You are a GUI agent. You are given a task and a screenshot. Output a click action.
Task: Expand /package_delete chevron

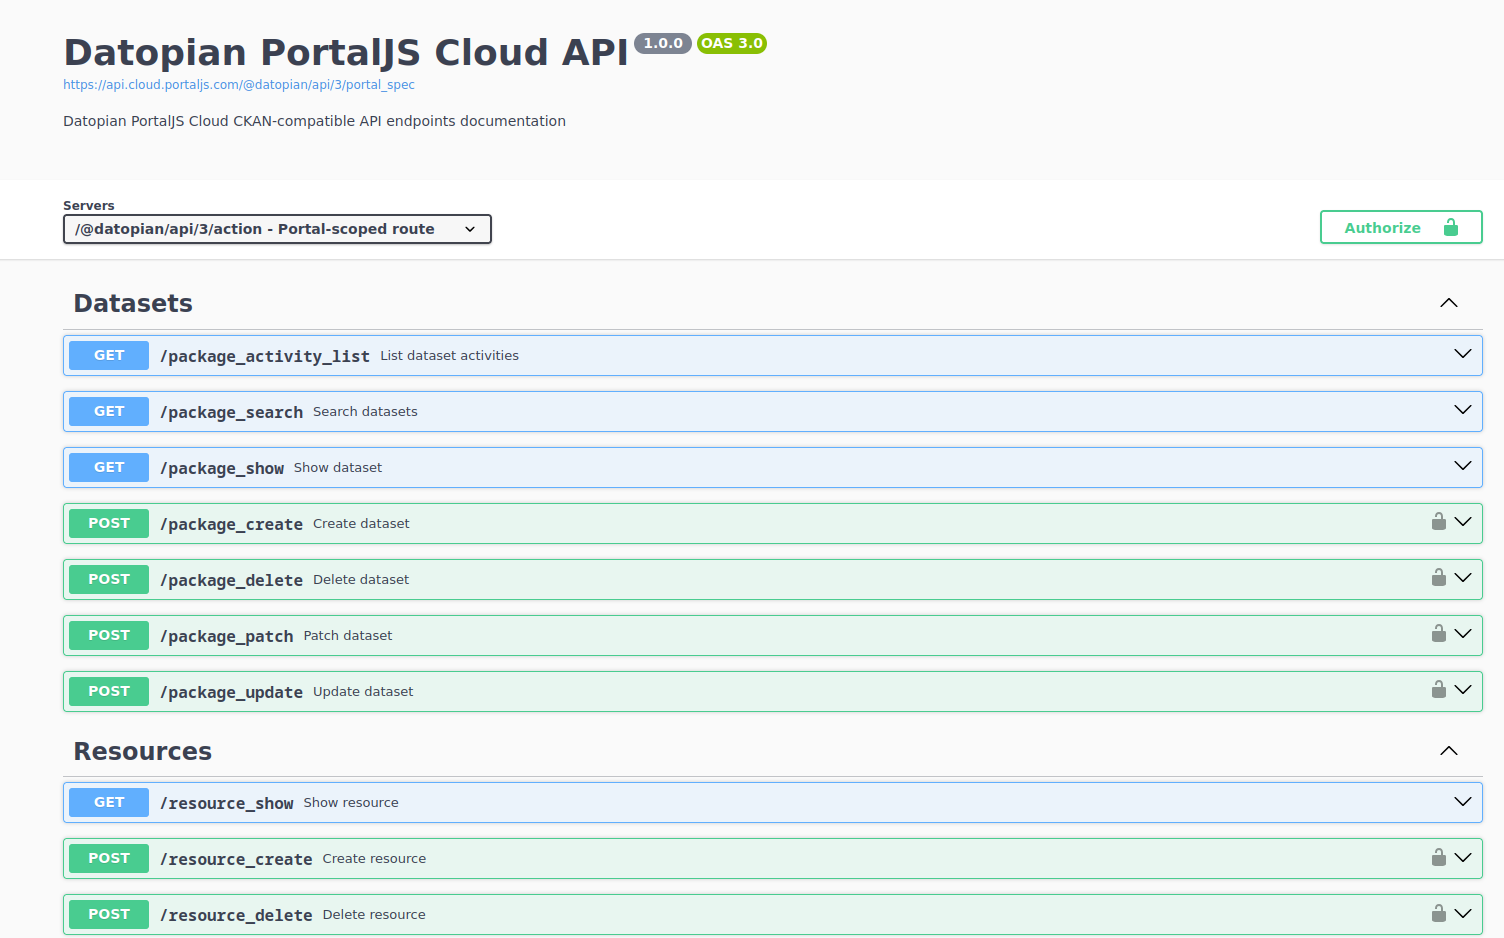[1462, 579]
